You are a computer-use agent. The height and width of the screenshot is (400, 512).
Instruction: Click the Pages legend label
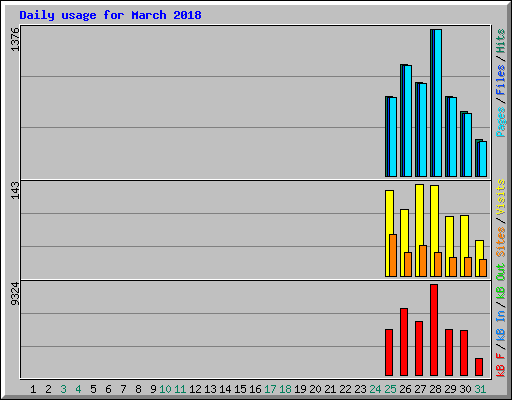[501, 122]
